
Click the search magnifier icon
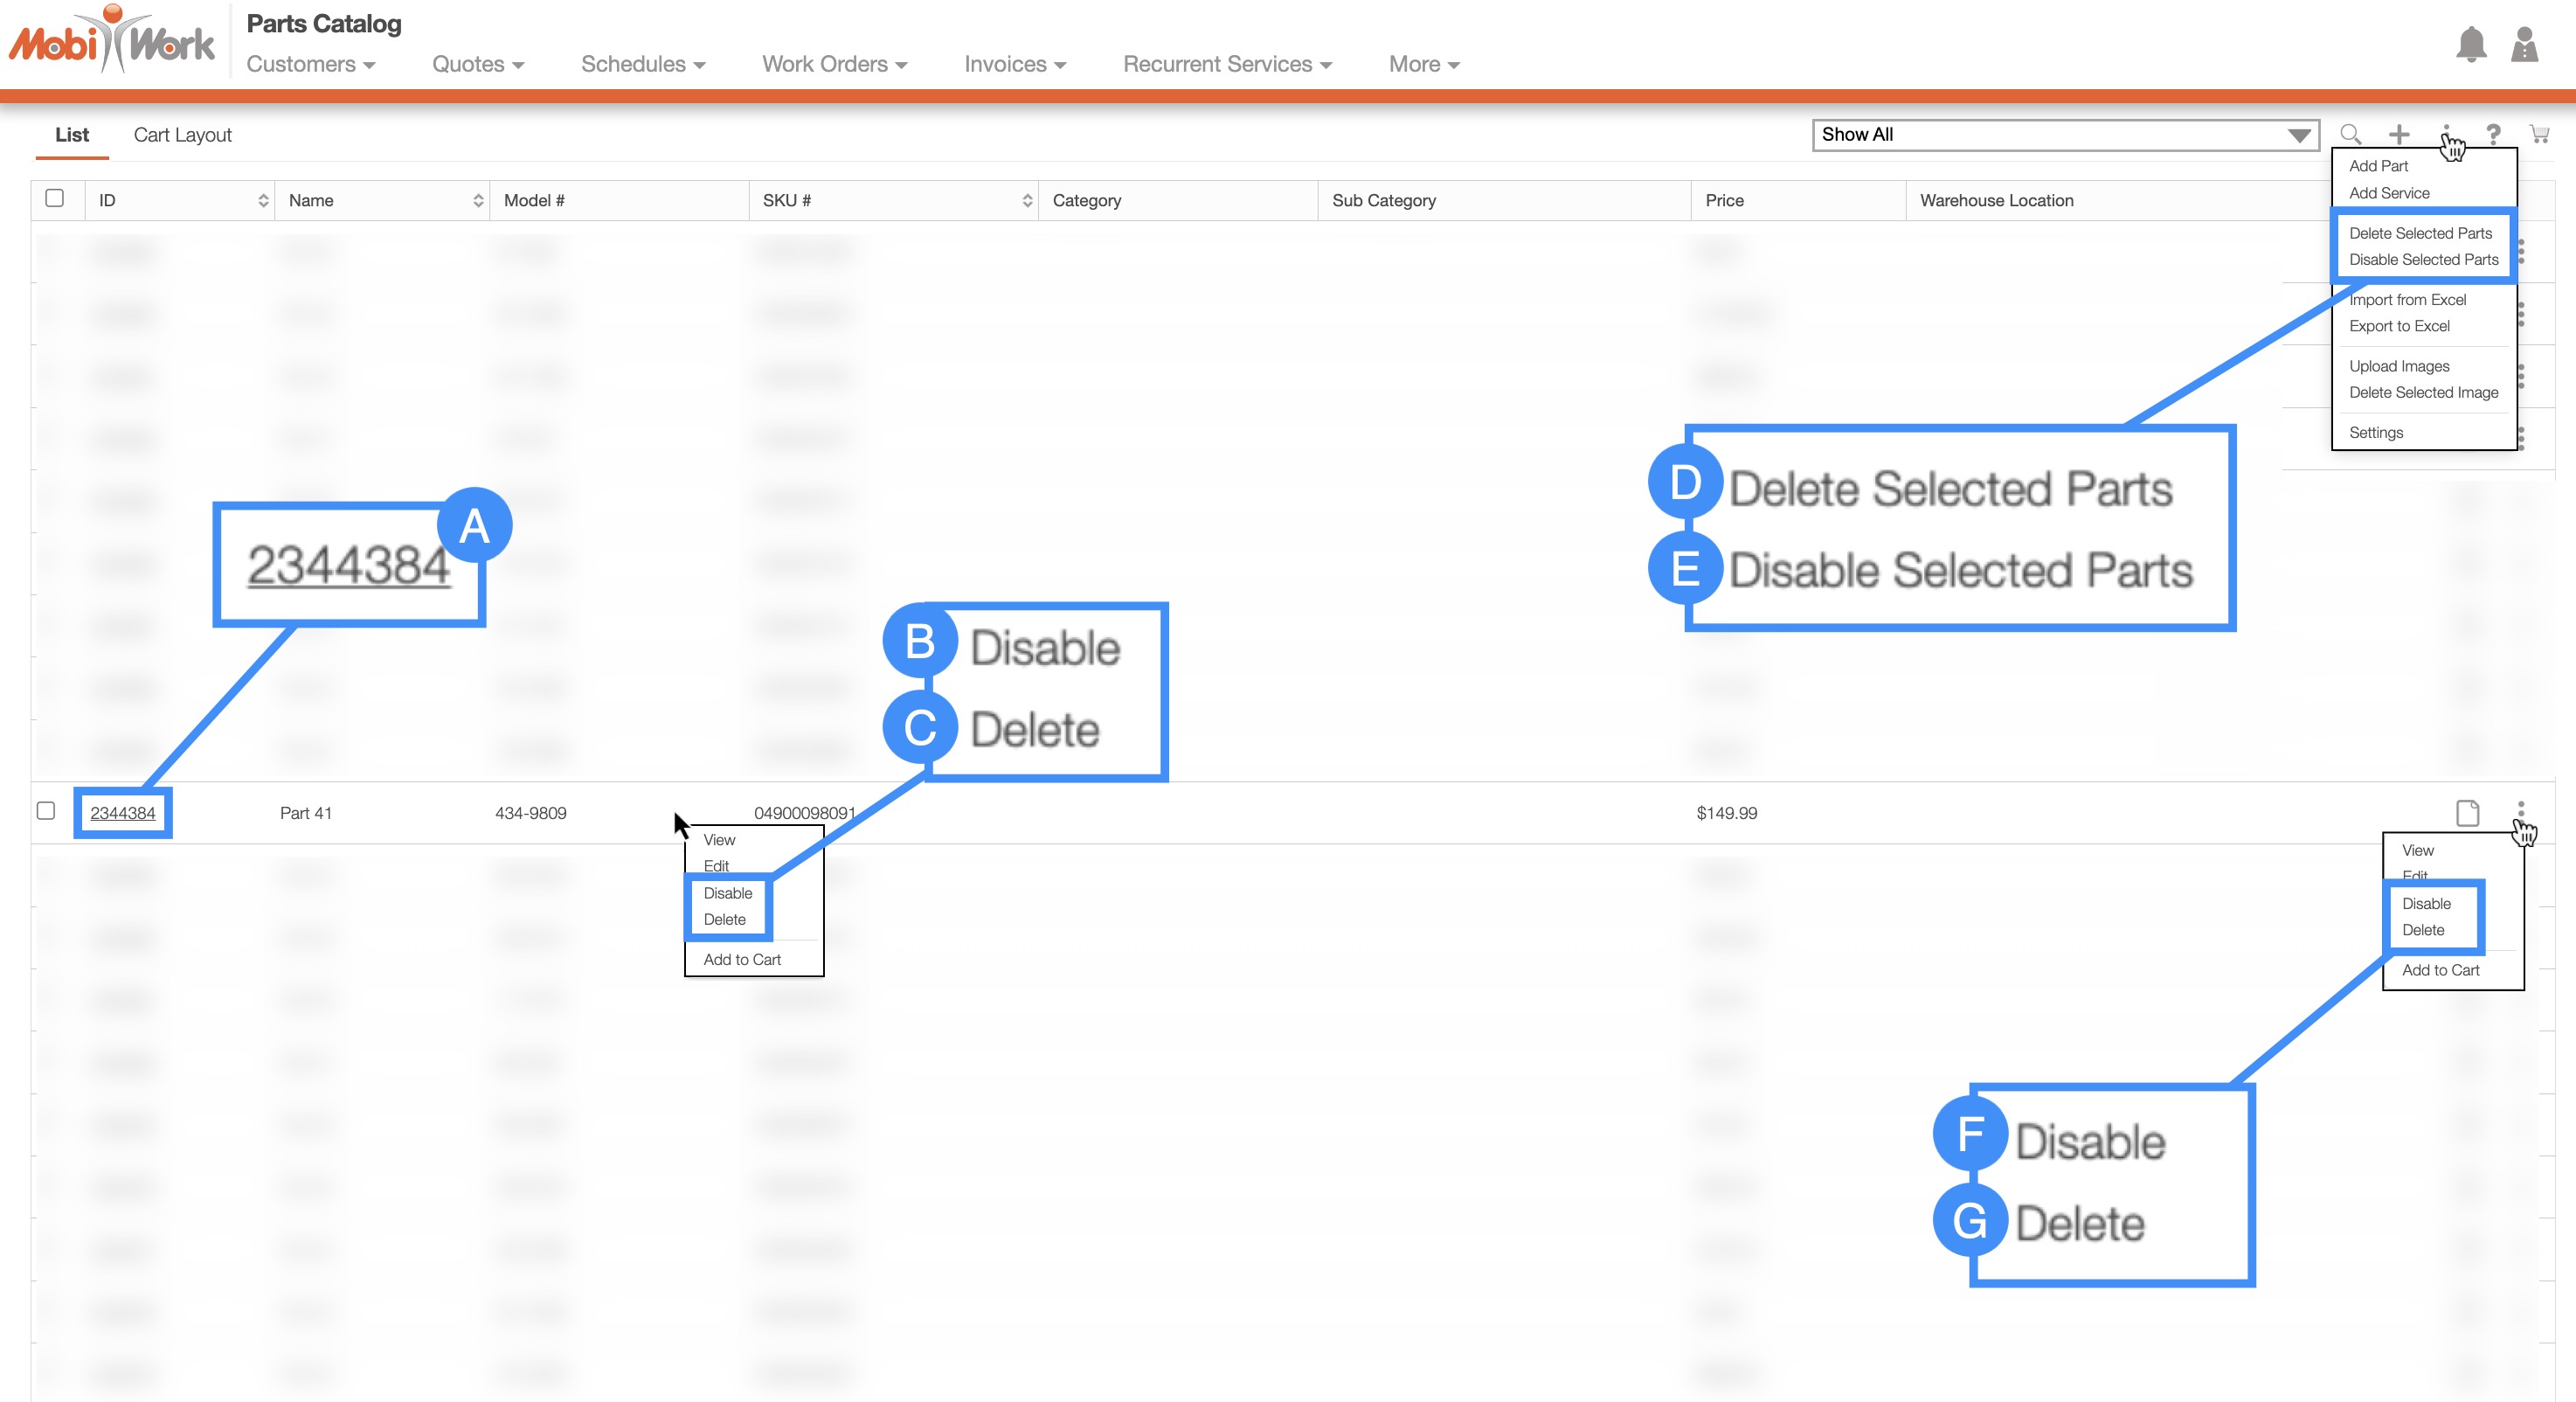pos(2350,134)
